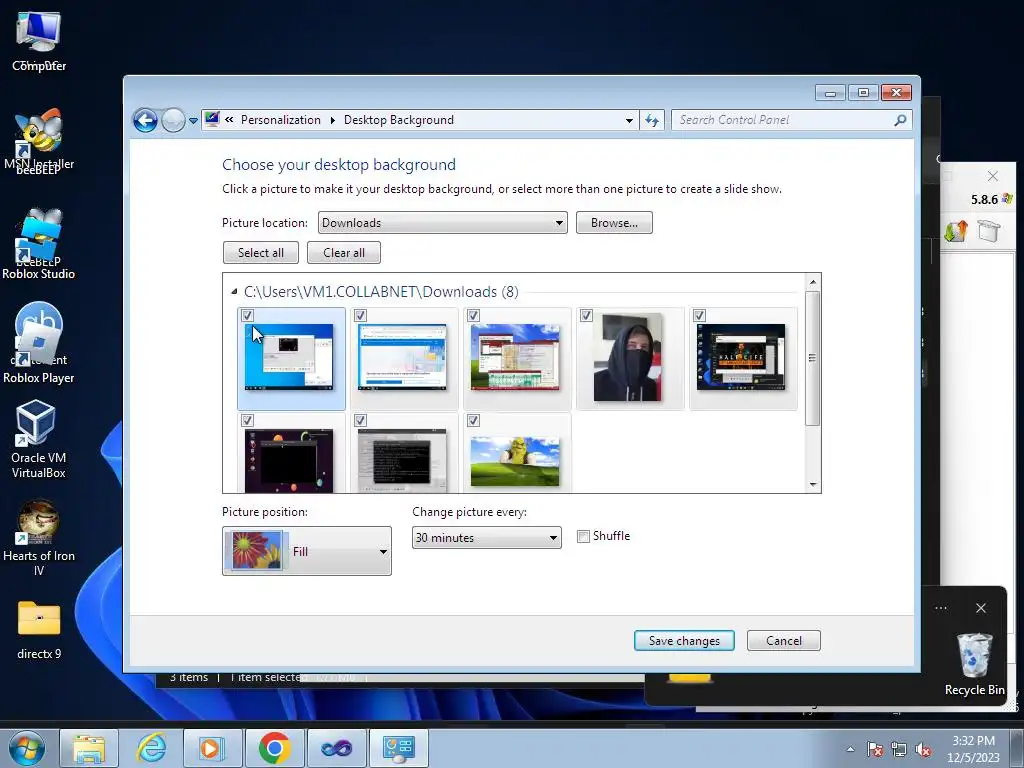Uncheck the XP hills screenshot checkbox
The width and height of the screenshot is (1024, 768).
click(473, 315)
